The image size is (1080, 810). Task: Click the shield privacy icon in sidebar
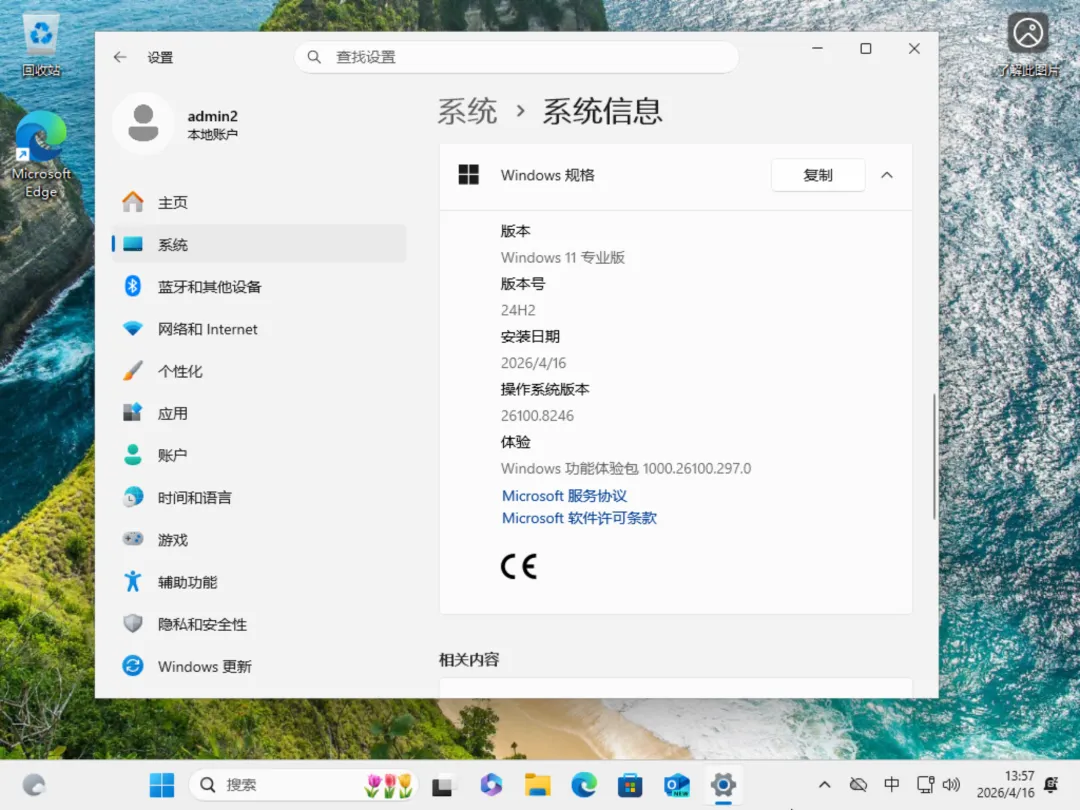point(132,623)
